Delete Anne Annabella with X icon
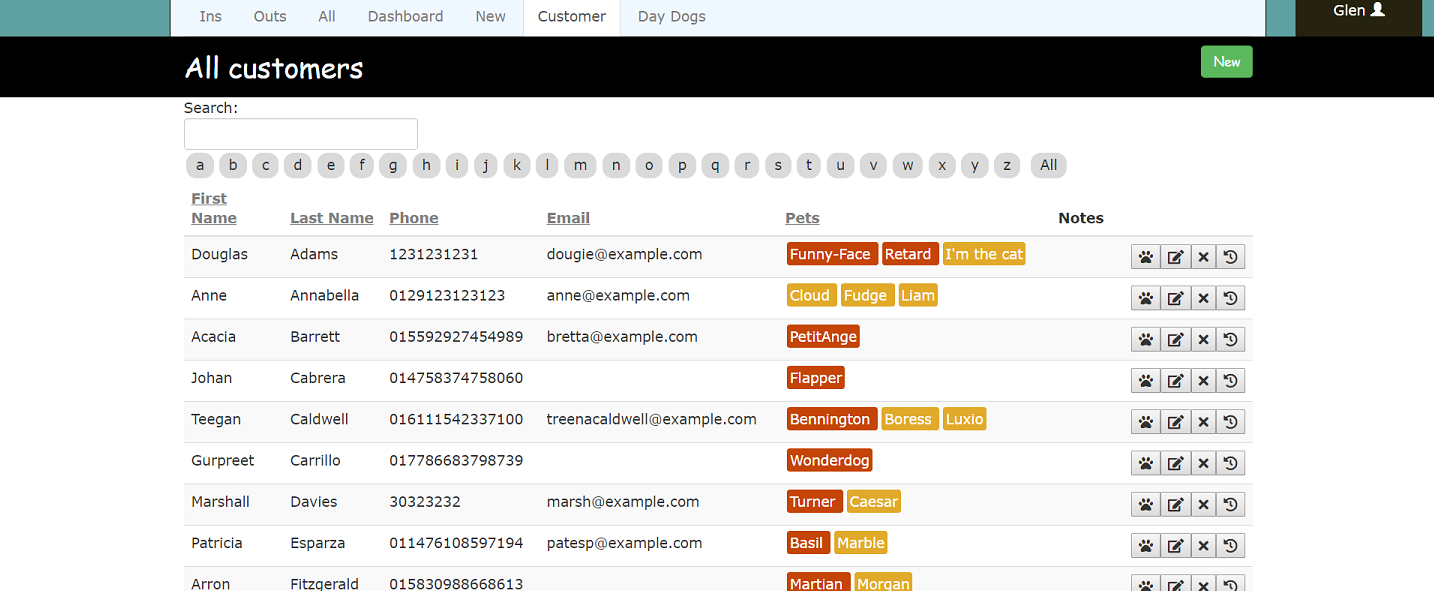 pyautogui.click(x=1204, y=298)
